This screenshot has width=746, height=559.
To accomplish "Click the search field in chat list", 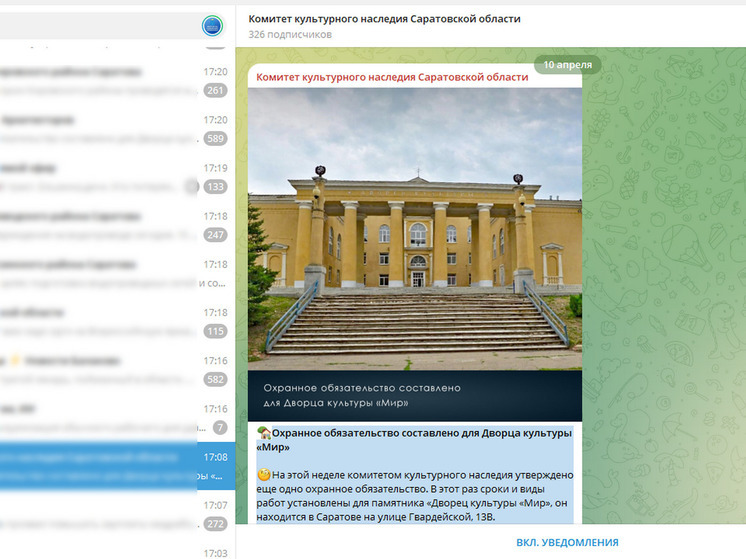I will 98,26.
